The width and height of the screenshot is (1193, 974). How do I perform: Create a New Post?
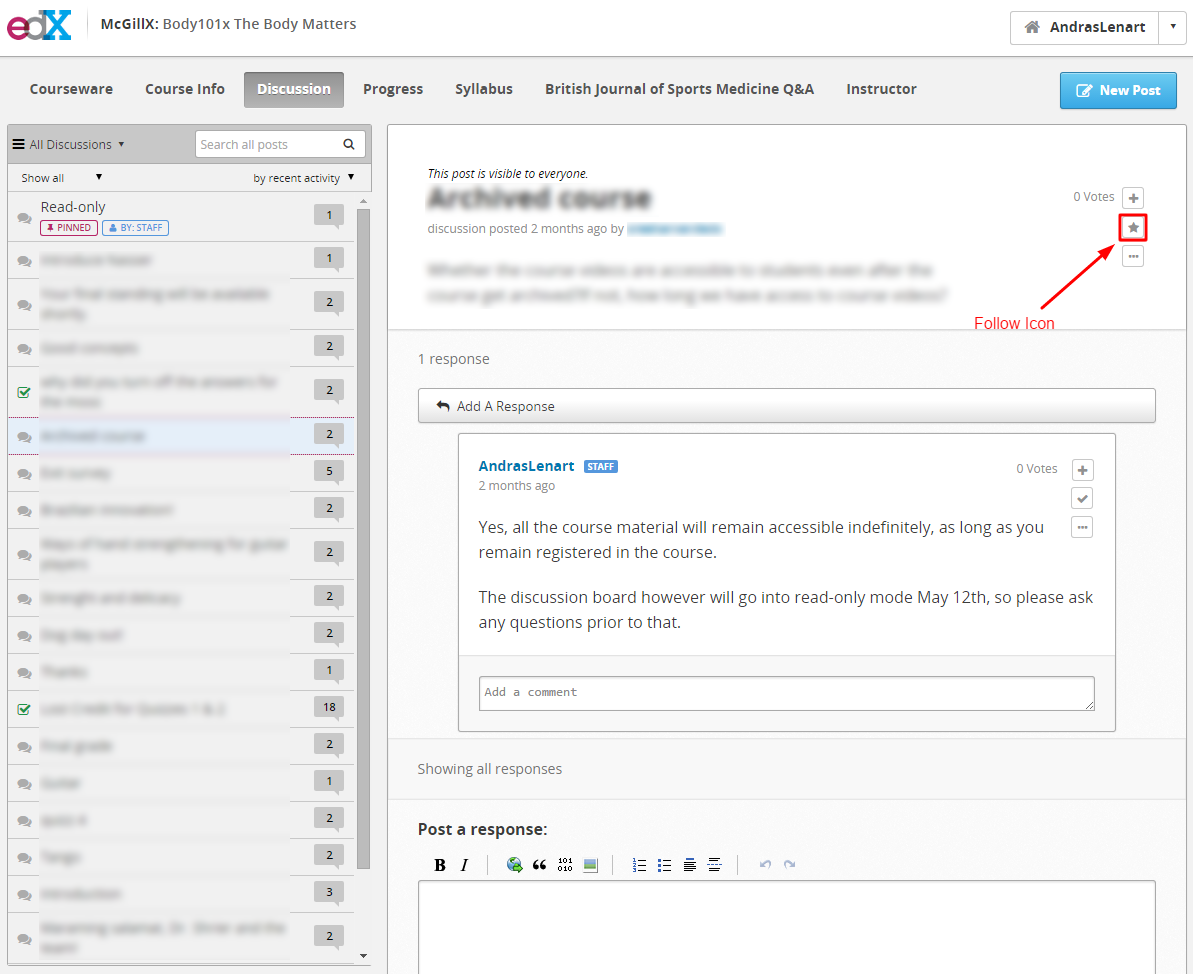click(x=1118, y=91)
